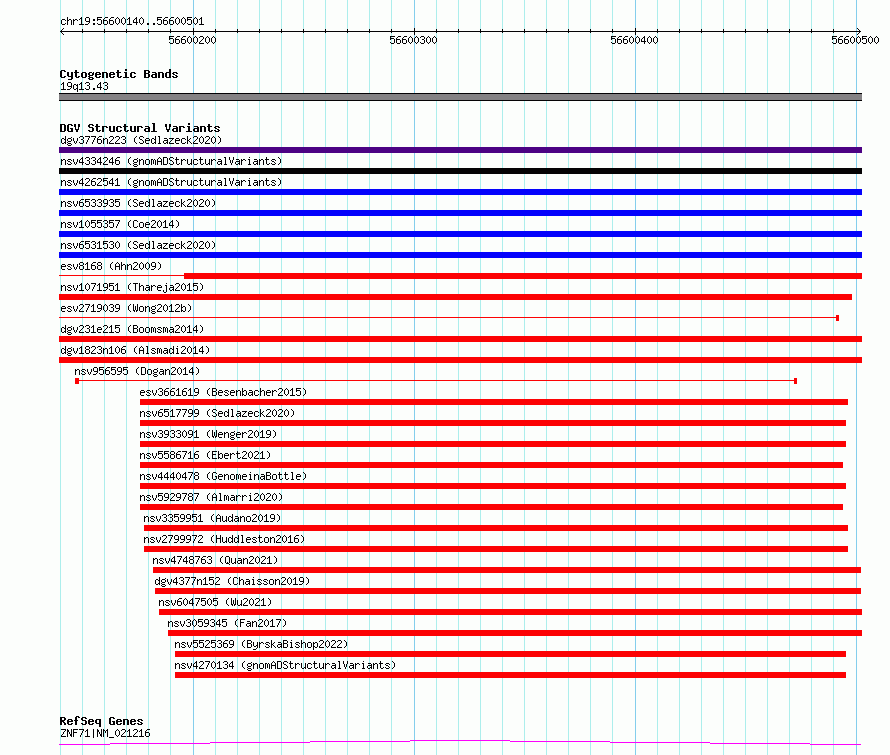Click the red bar under nsv2799972

(496, 549)
